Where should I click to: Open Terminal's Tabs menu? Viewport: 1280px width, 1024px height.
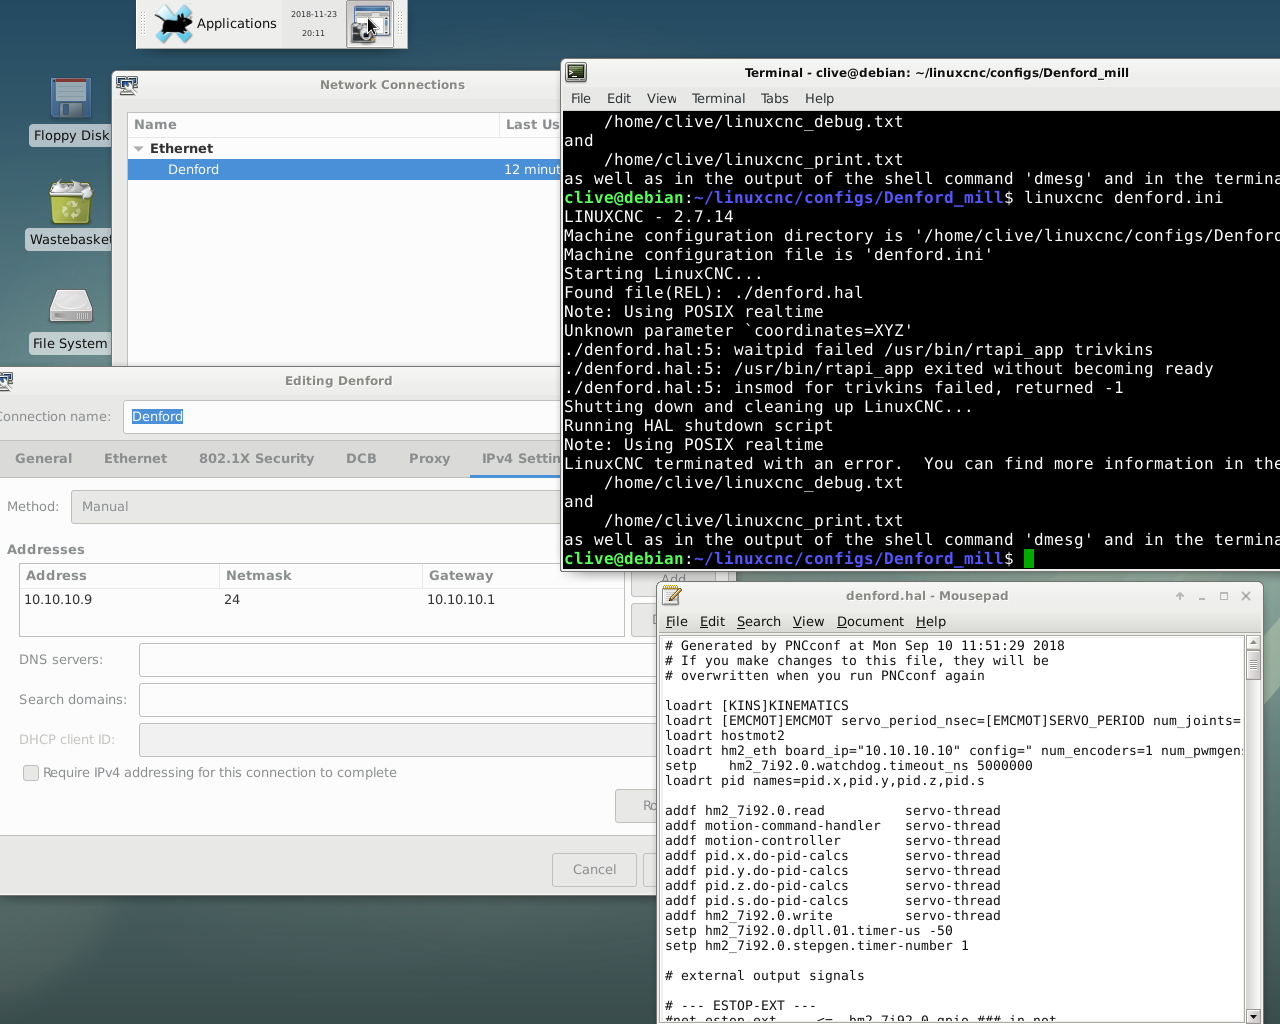coord(775,98)
